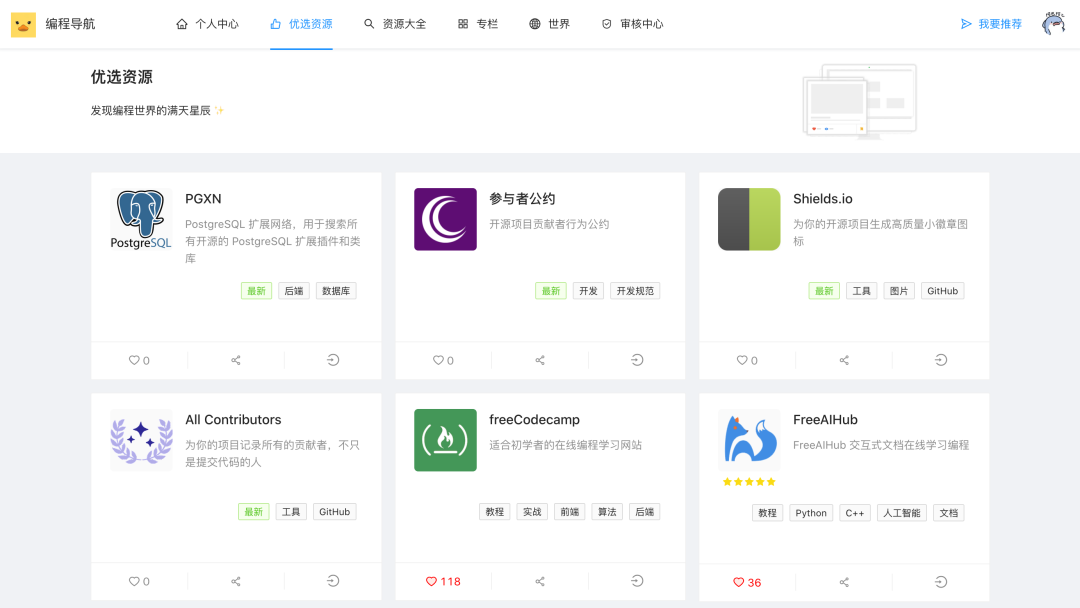Open the 资源大全 navigation item

(394, 24)
